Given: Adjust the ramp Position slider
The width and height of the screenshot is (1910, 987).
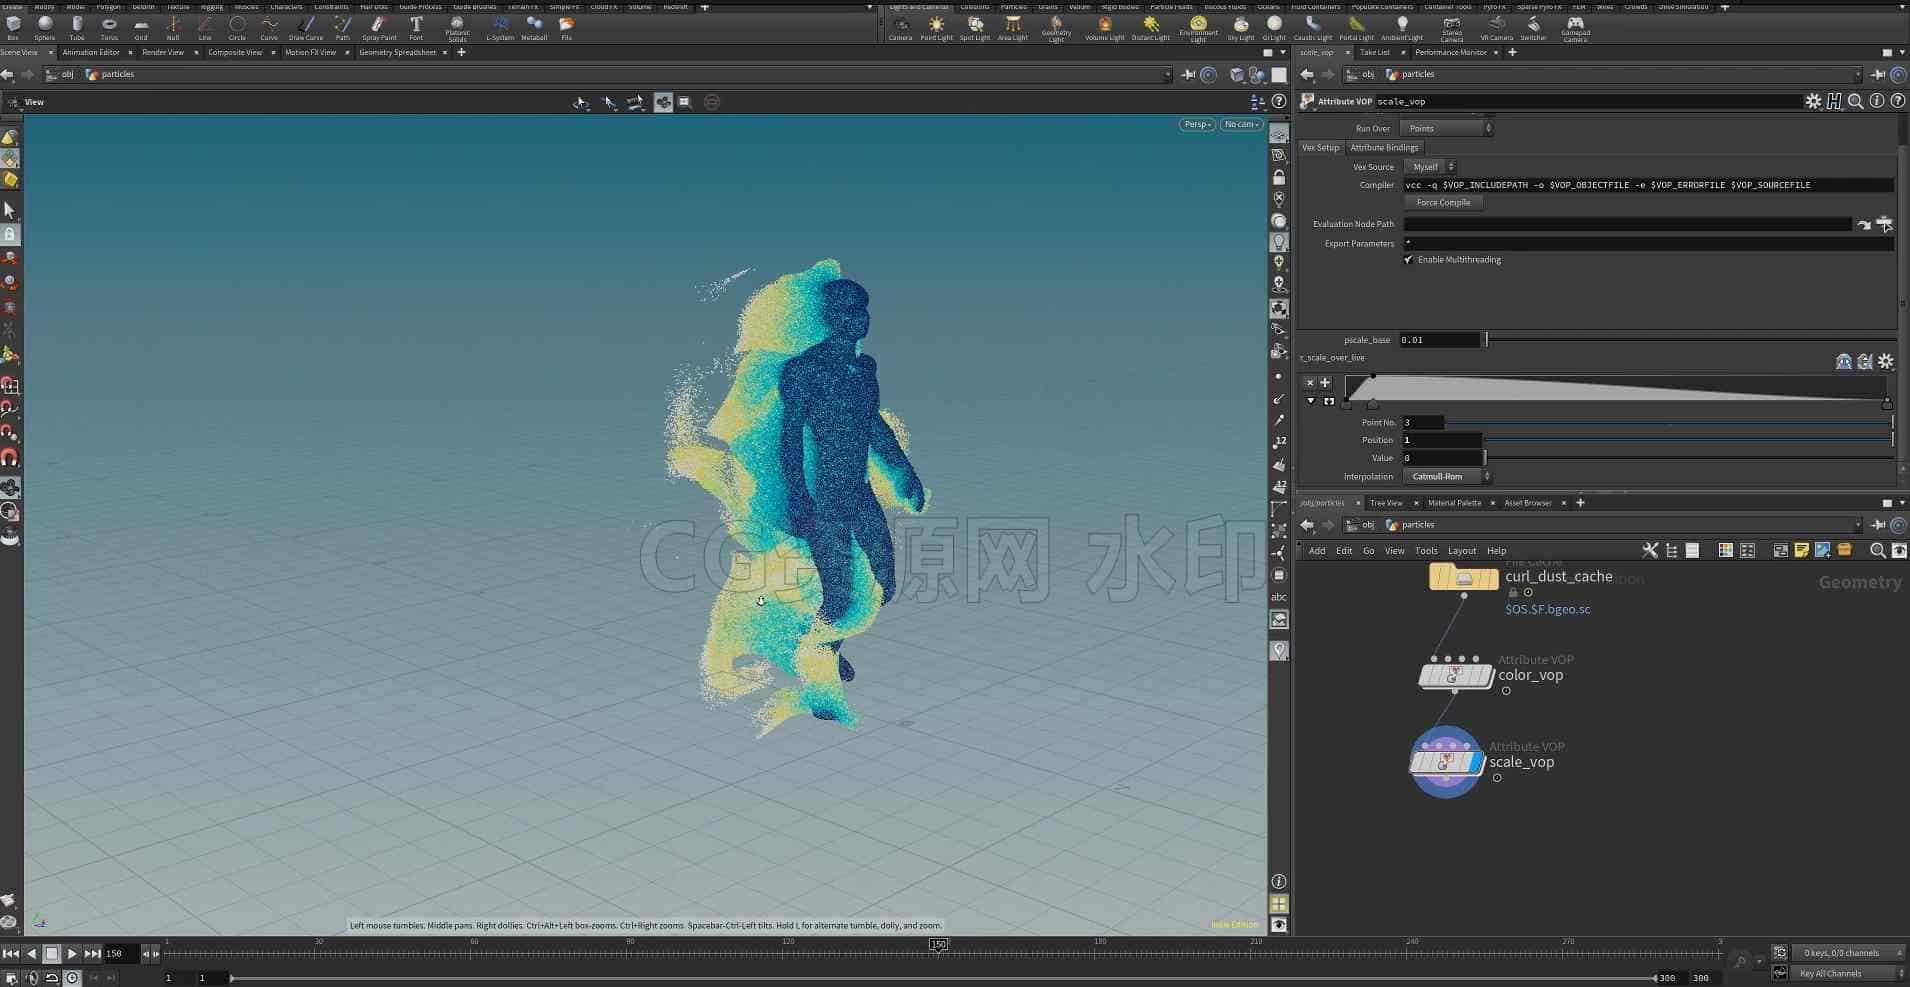Looking at the screenshot, I should pyautogui.click(x=1689, y=440).
